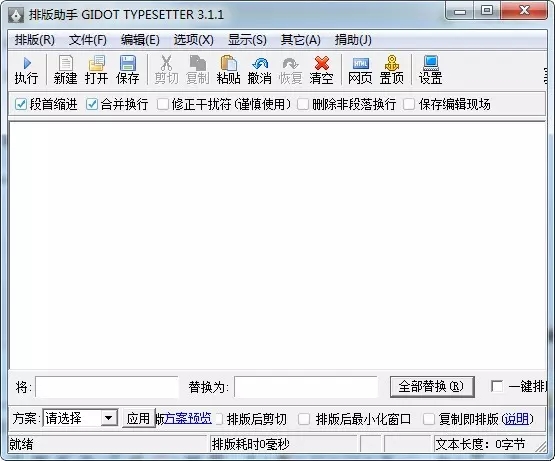Screen dimensions: 555x461
Task: Click 排版耗时0毫秒 status text
Action: pyautogui.click(x=251, y=444)
